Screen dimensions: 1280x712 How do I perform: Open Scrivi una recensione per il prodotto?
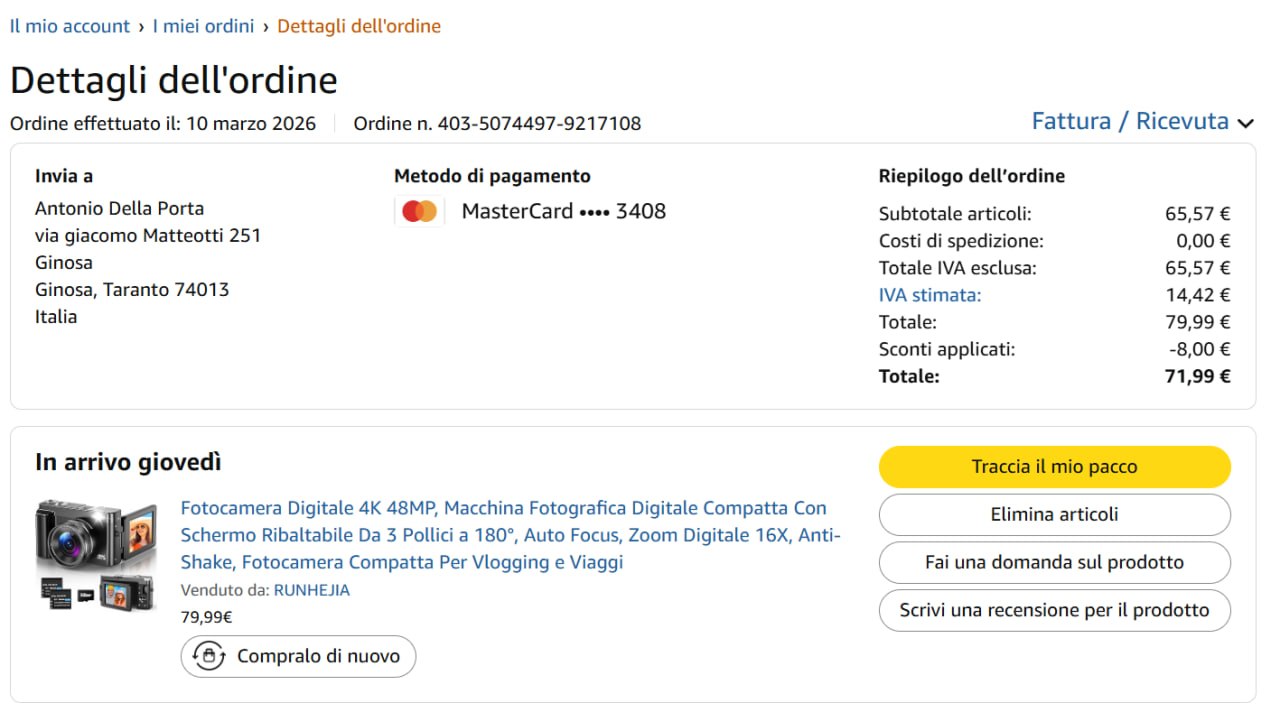coord(1054,610)
